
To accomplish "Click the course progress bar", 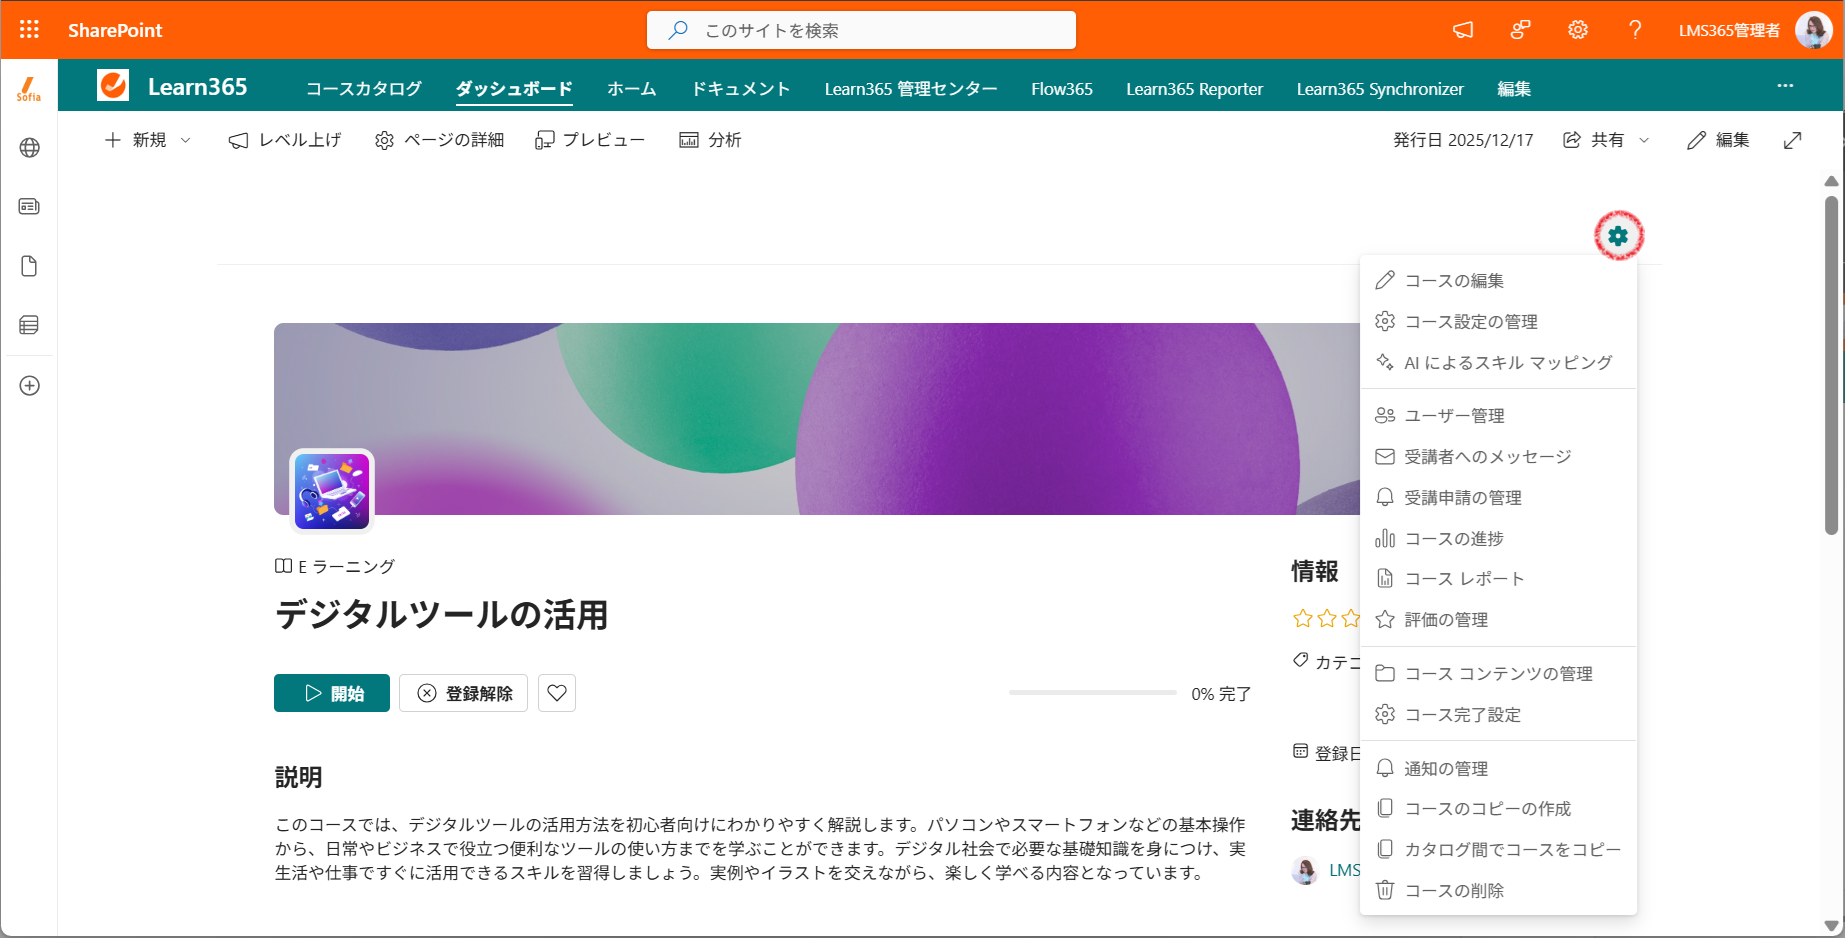I will (1093, 692).
